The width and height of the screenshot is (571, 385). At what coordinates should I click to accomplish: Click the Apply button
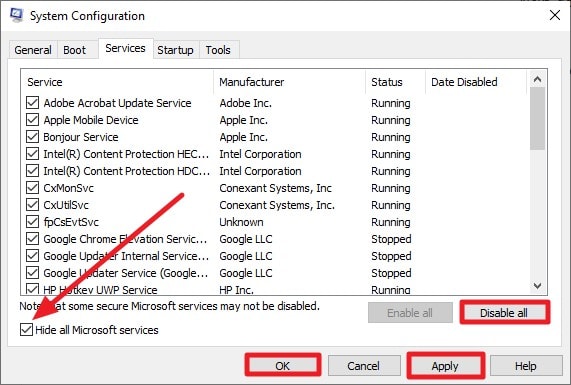[445, 365]
